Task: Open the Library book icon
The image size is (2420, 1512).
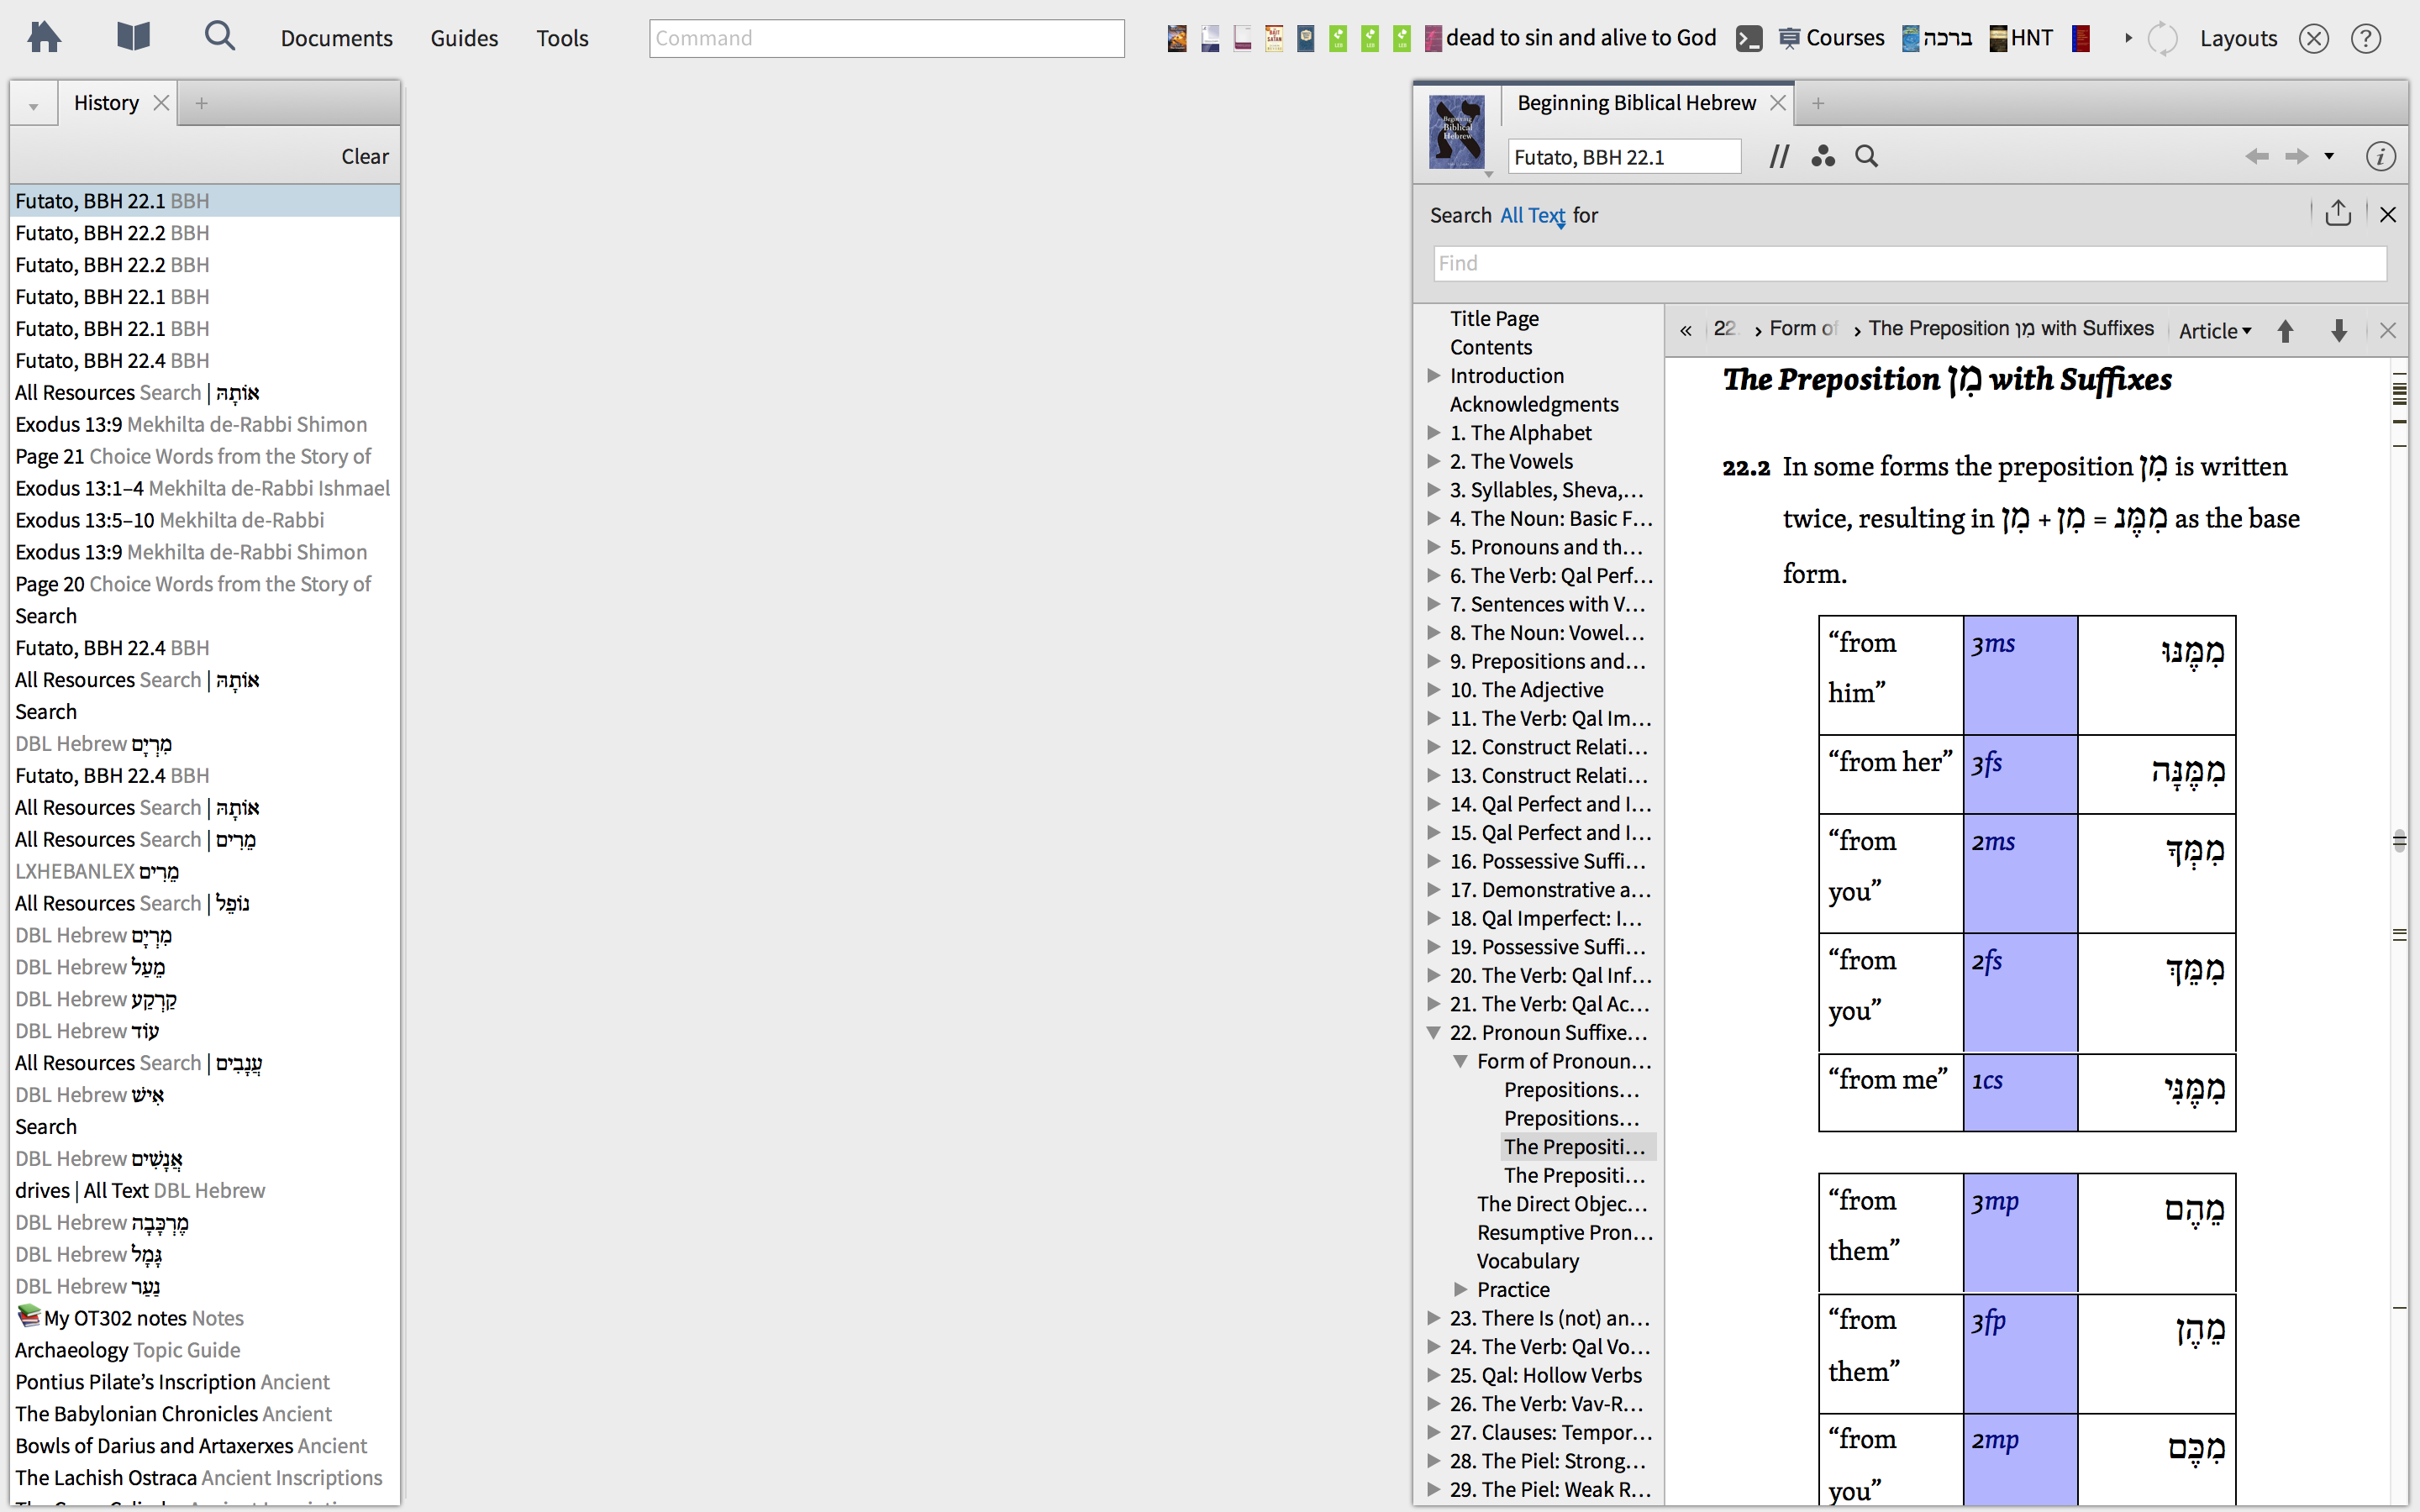Action: click(x=133, y=38)
